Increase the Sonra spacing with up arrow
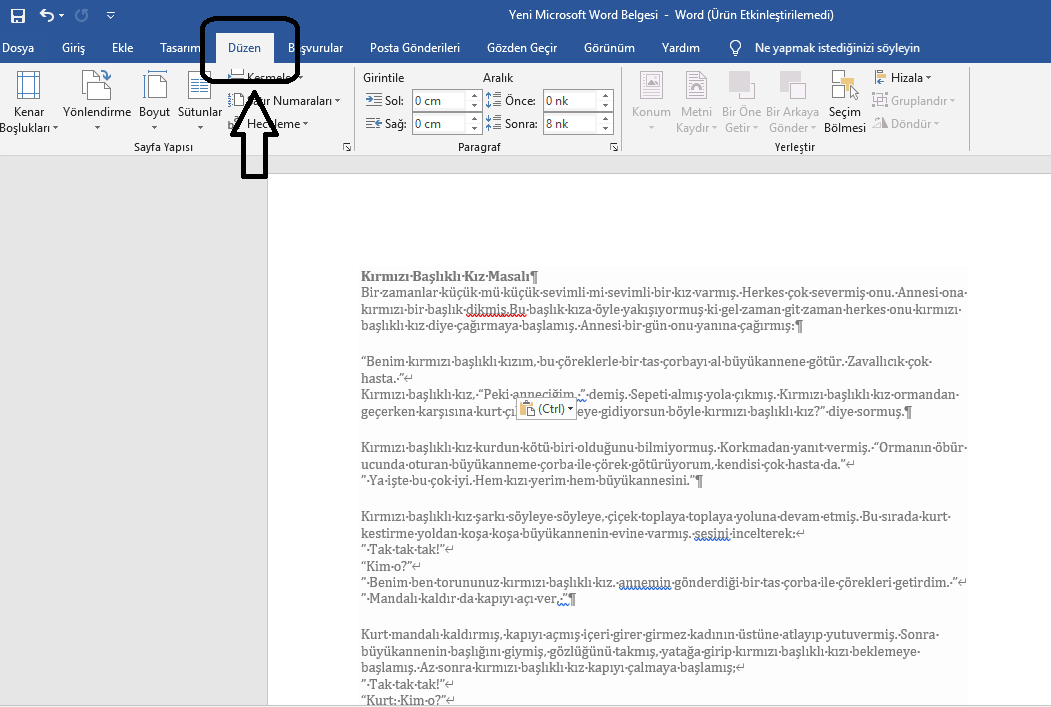This screenshot has width=1051, height=707. coord(605,118)
